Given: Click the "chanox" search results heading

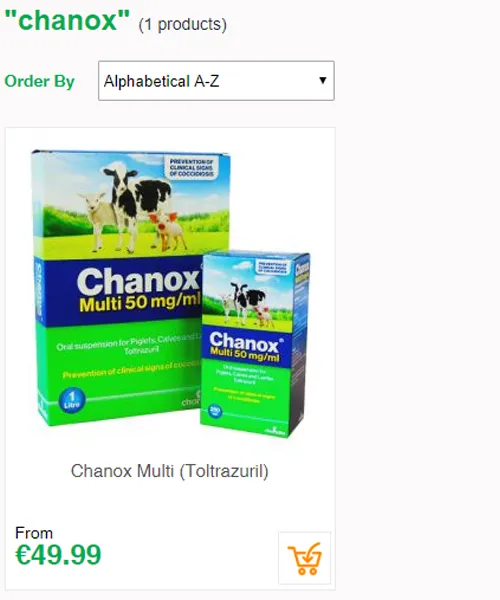Looking at the screenshot, I should pyautogui.click(x=67, y=21).
